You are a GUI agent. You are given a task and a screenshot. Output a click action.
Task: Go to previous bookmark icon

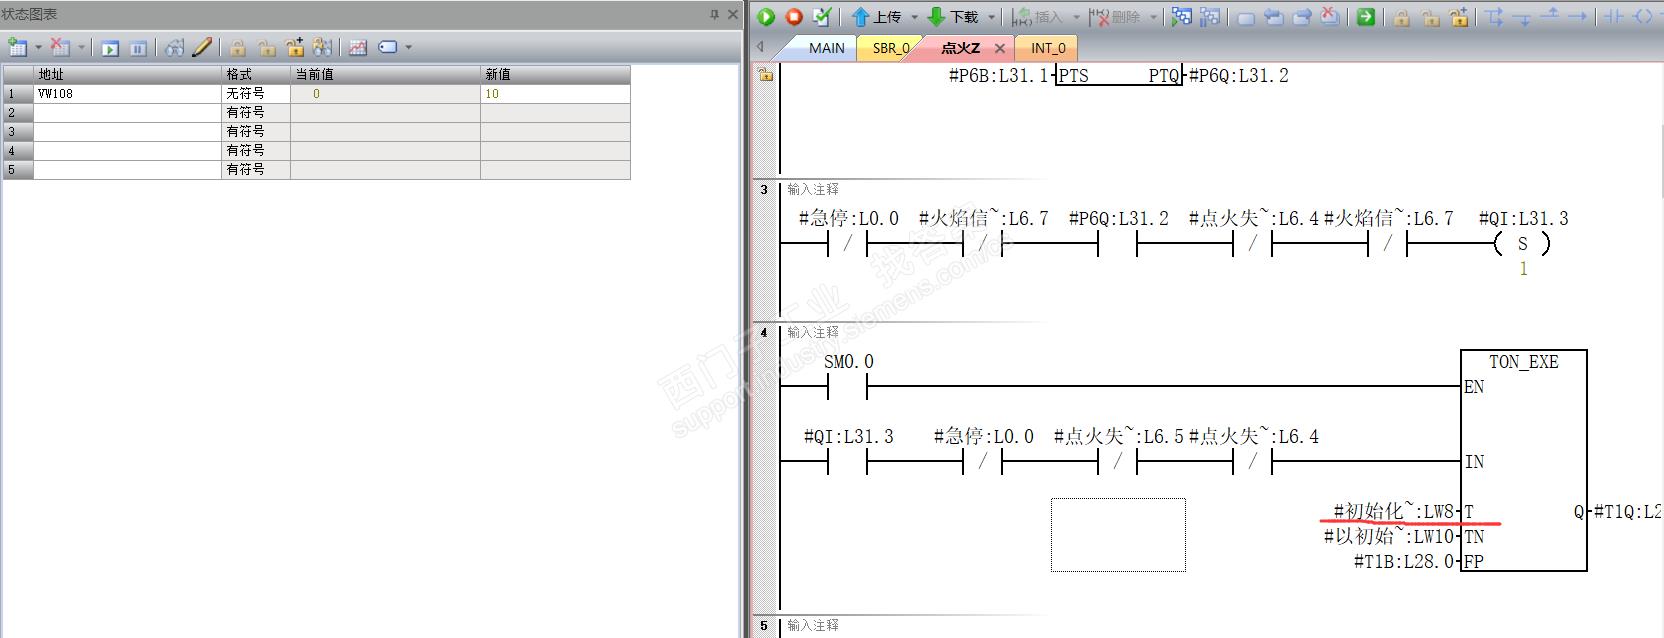tap(1274, 17)
